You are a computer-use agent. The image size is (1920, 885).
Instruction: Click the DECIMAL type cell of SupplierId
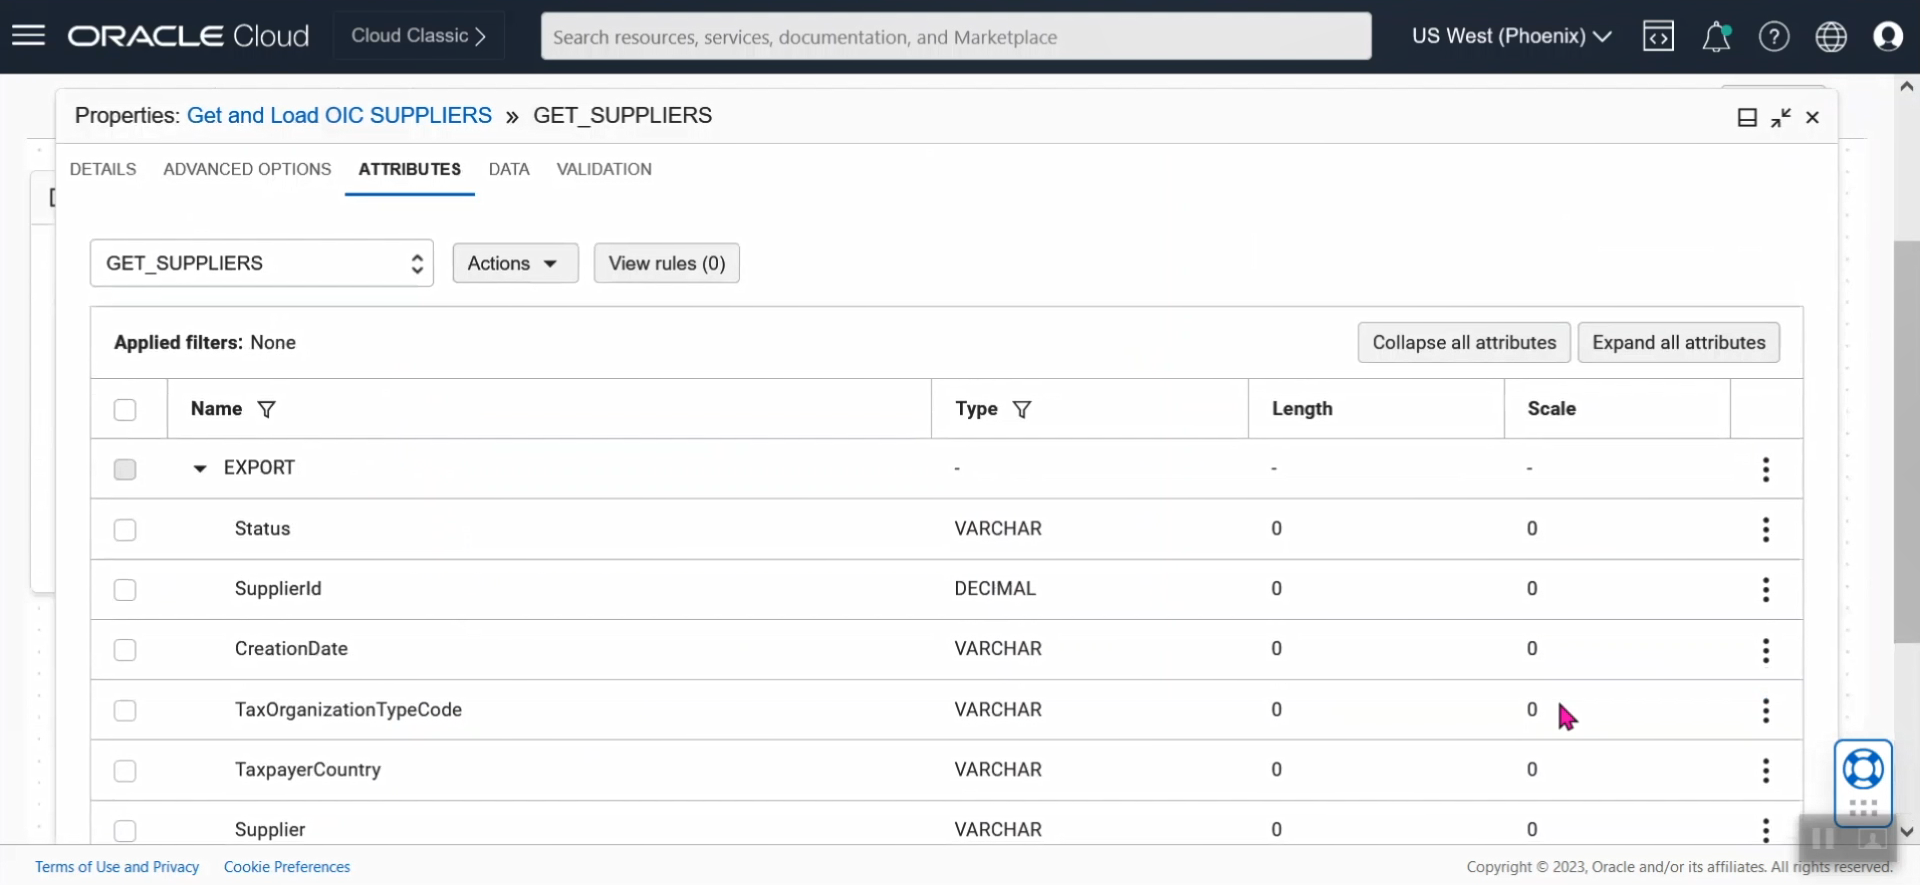pyautogui.click(x=995, y=589)
